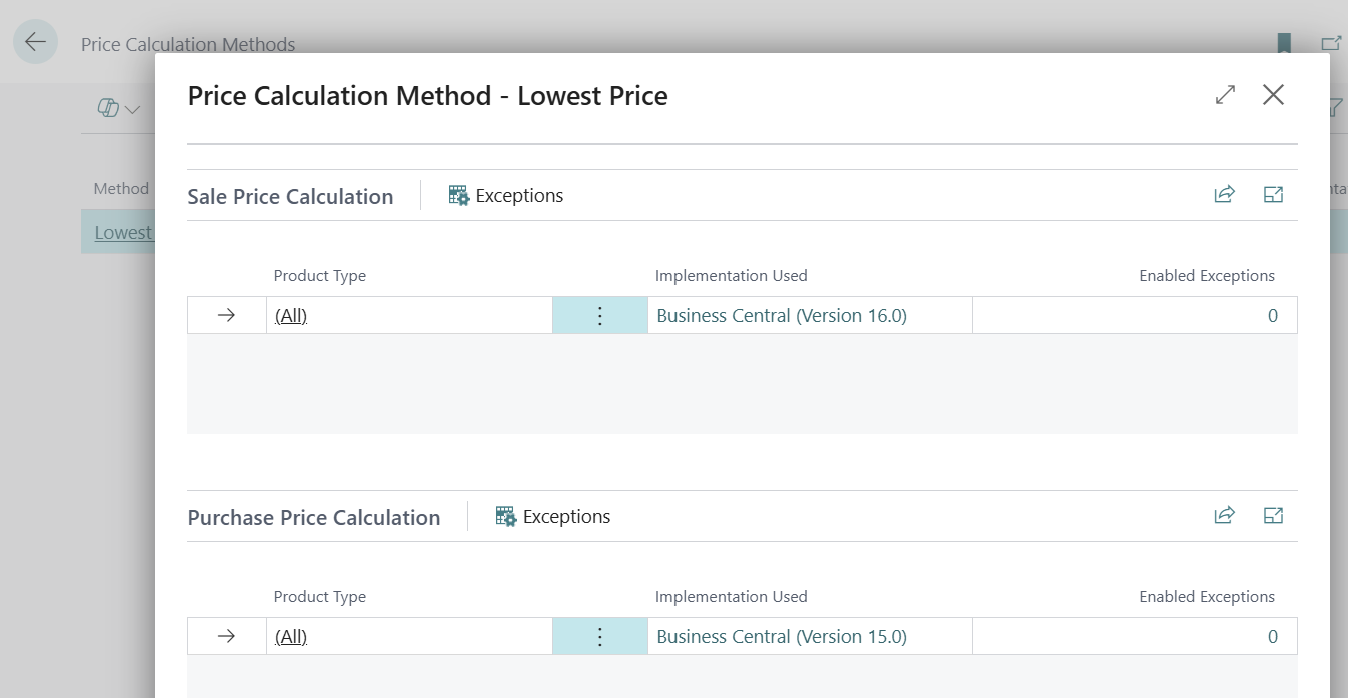The width and height of the screenshot is (1348, 698).
Task: Click the Lowest link in the background list
Action: coord(124,233)
